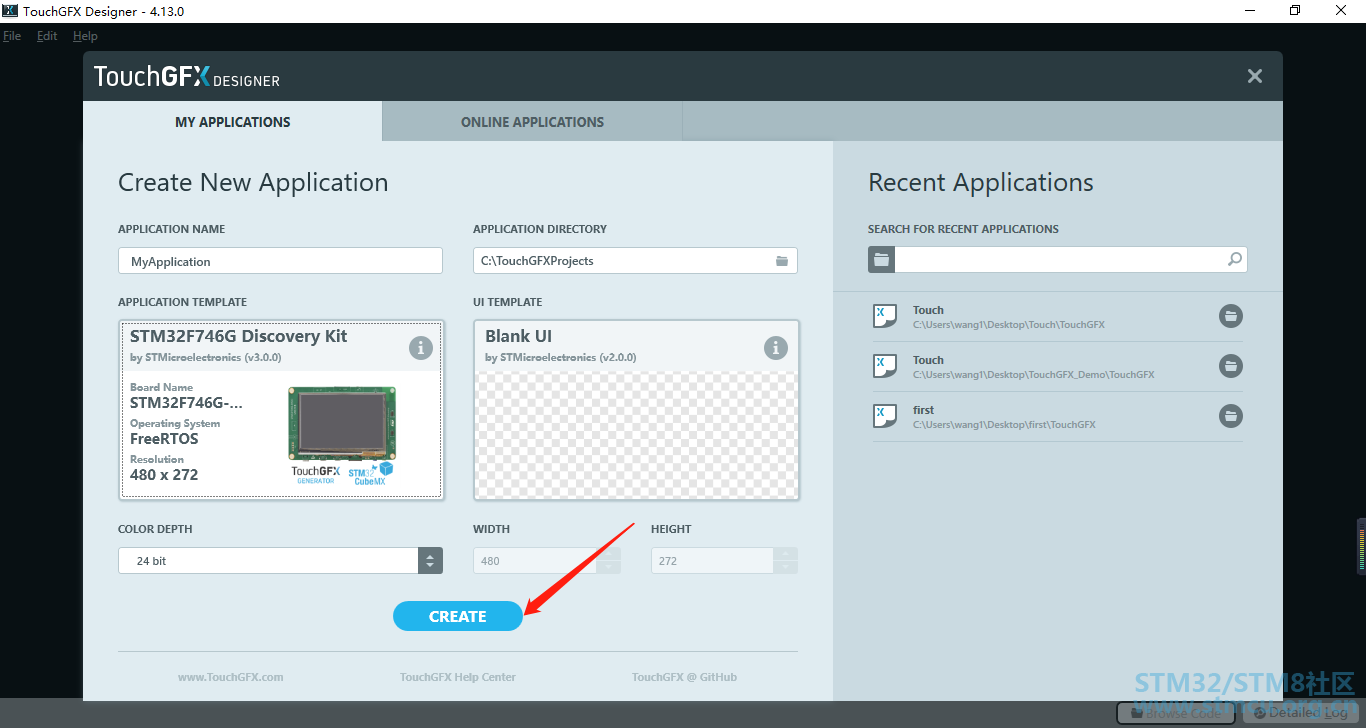Show info for STM32F746G Discovery Kit template
This screenshot has height=728, width=1366.
point(421,348)
